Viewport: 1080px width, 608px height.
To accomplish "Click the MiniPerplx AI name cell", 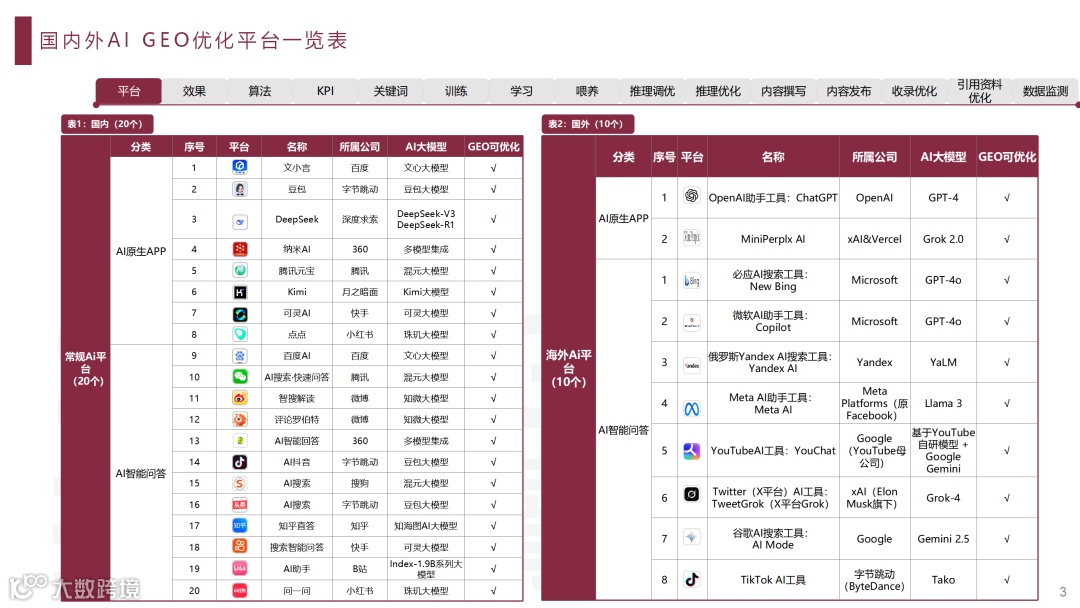I will point(773,239).
